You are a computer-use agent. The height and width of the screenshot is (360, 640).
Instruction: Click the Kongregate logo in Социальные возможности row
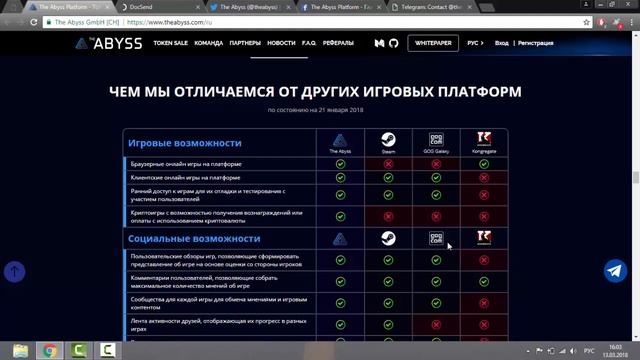coord(484,238)
